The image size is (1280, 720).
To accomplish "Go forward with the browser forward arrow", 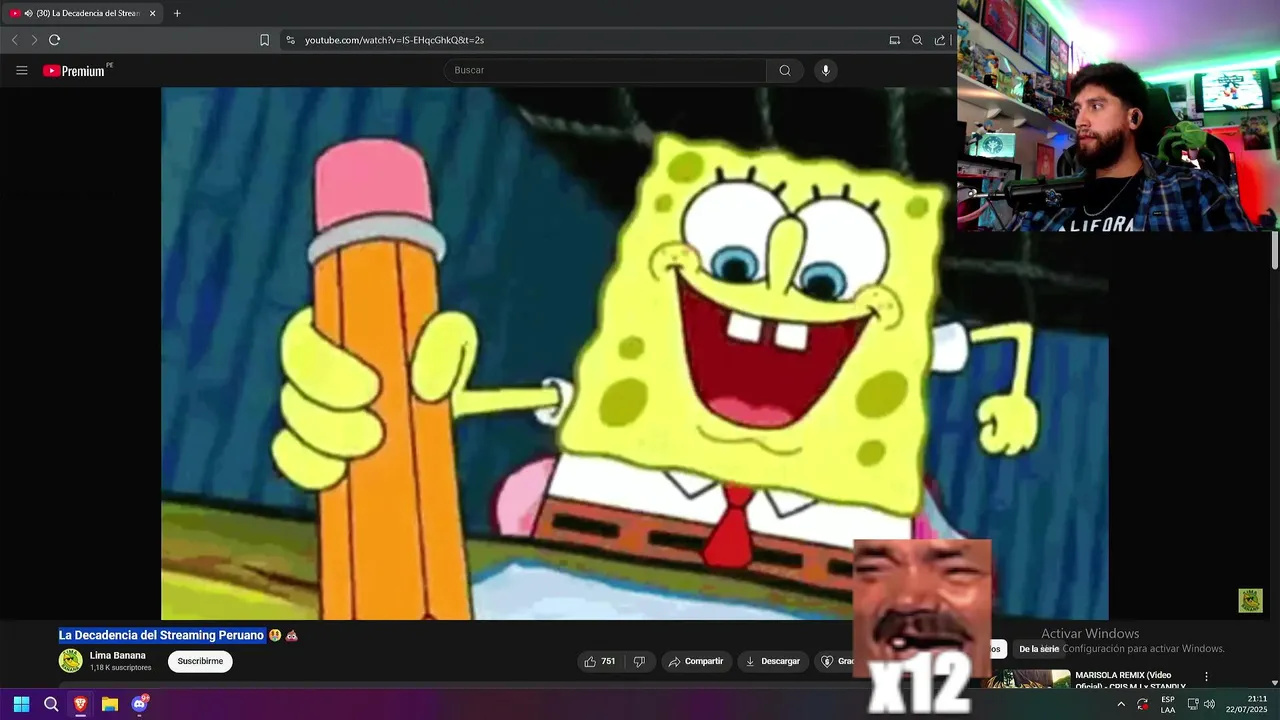I will pyautogui.click(x=34, y=40).
